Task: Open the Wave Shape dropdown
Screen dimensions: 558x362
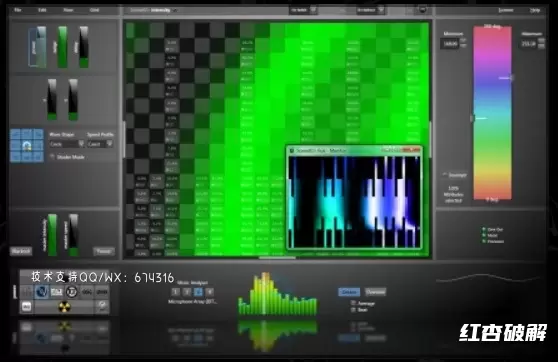Action: pos(67,144)
